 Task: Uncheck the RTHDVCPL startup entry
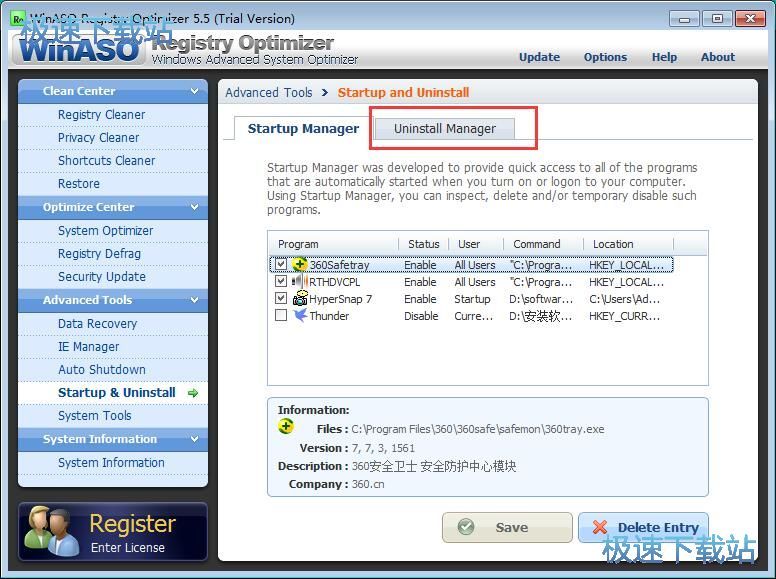[x=281, y=281]
